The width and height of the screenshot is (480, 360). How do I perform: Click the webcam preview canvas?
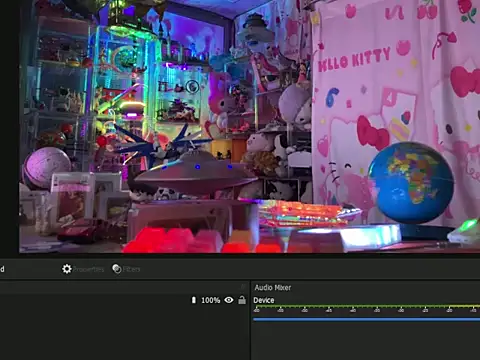tap(250, 126)
